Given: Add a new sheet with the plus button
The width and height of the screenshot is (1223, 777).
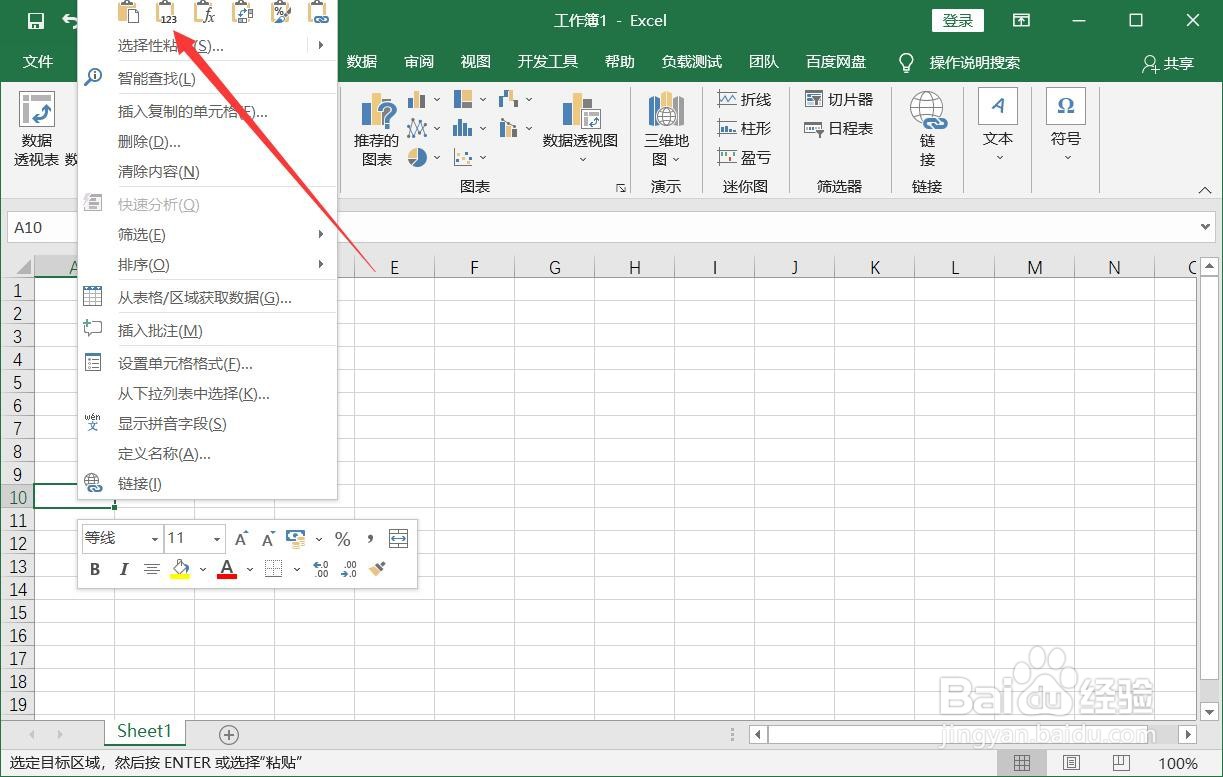Looking at the screenshot, I should (x=229, y=735).
